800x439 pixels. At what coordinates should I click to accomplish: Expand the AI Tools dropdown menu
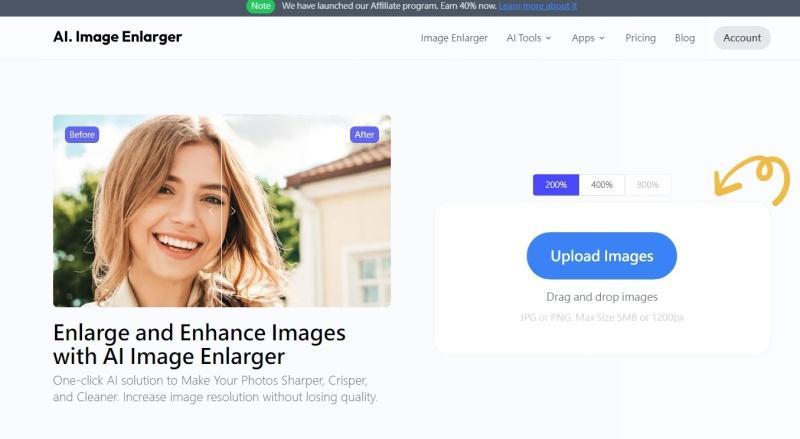coord(529,38)
